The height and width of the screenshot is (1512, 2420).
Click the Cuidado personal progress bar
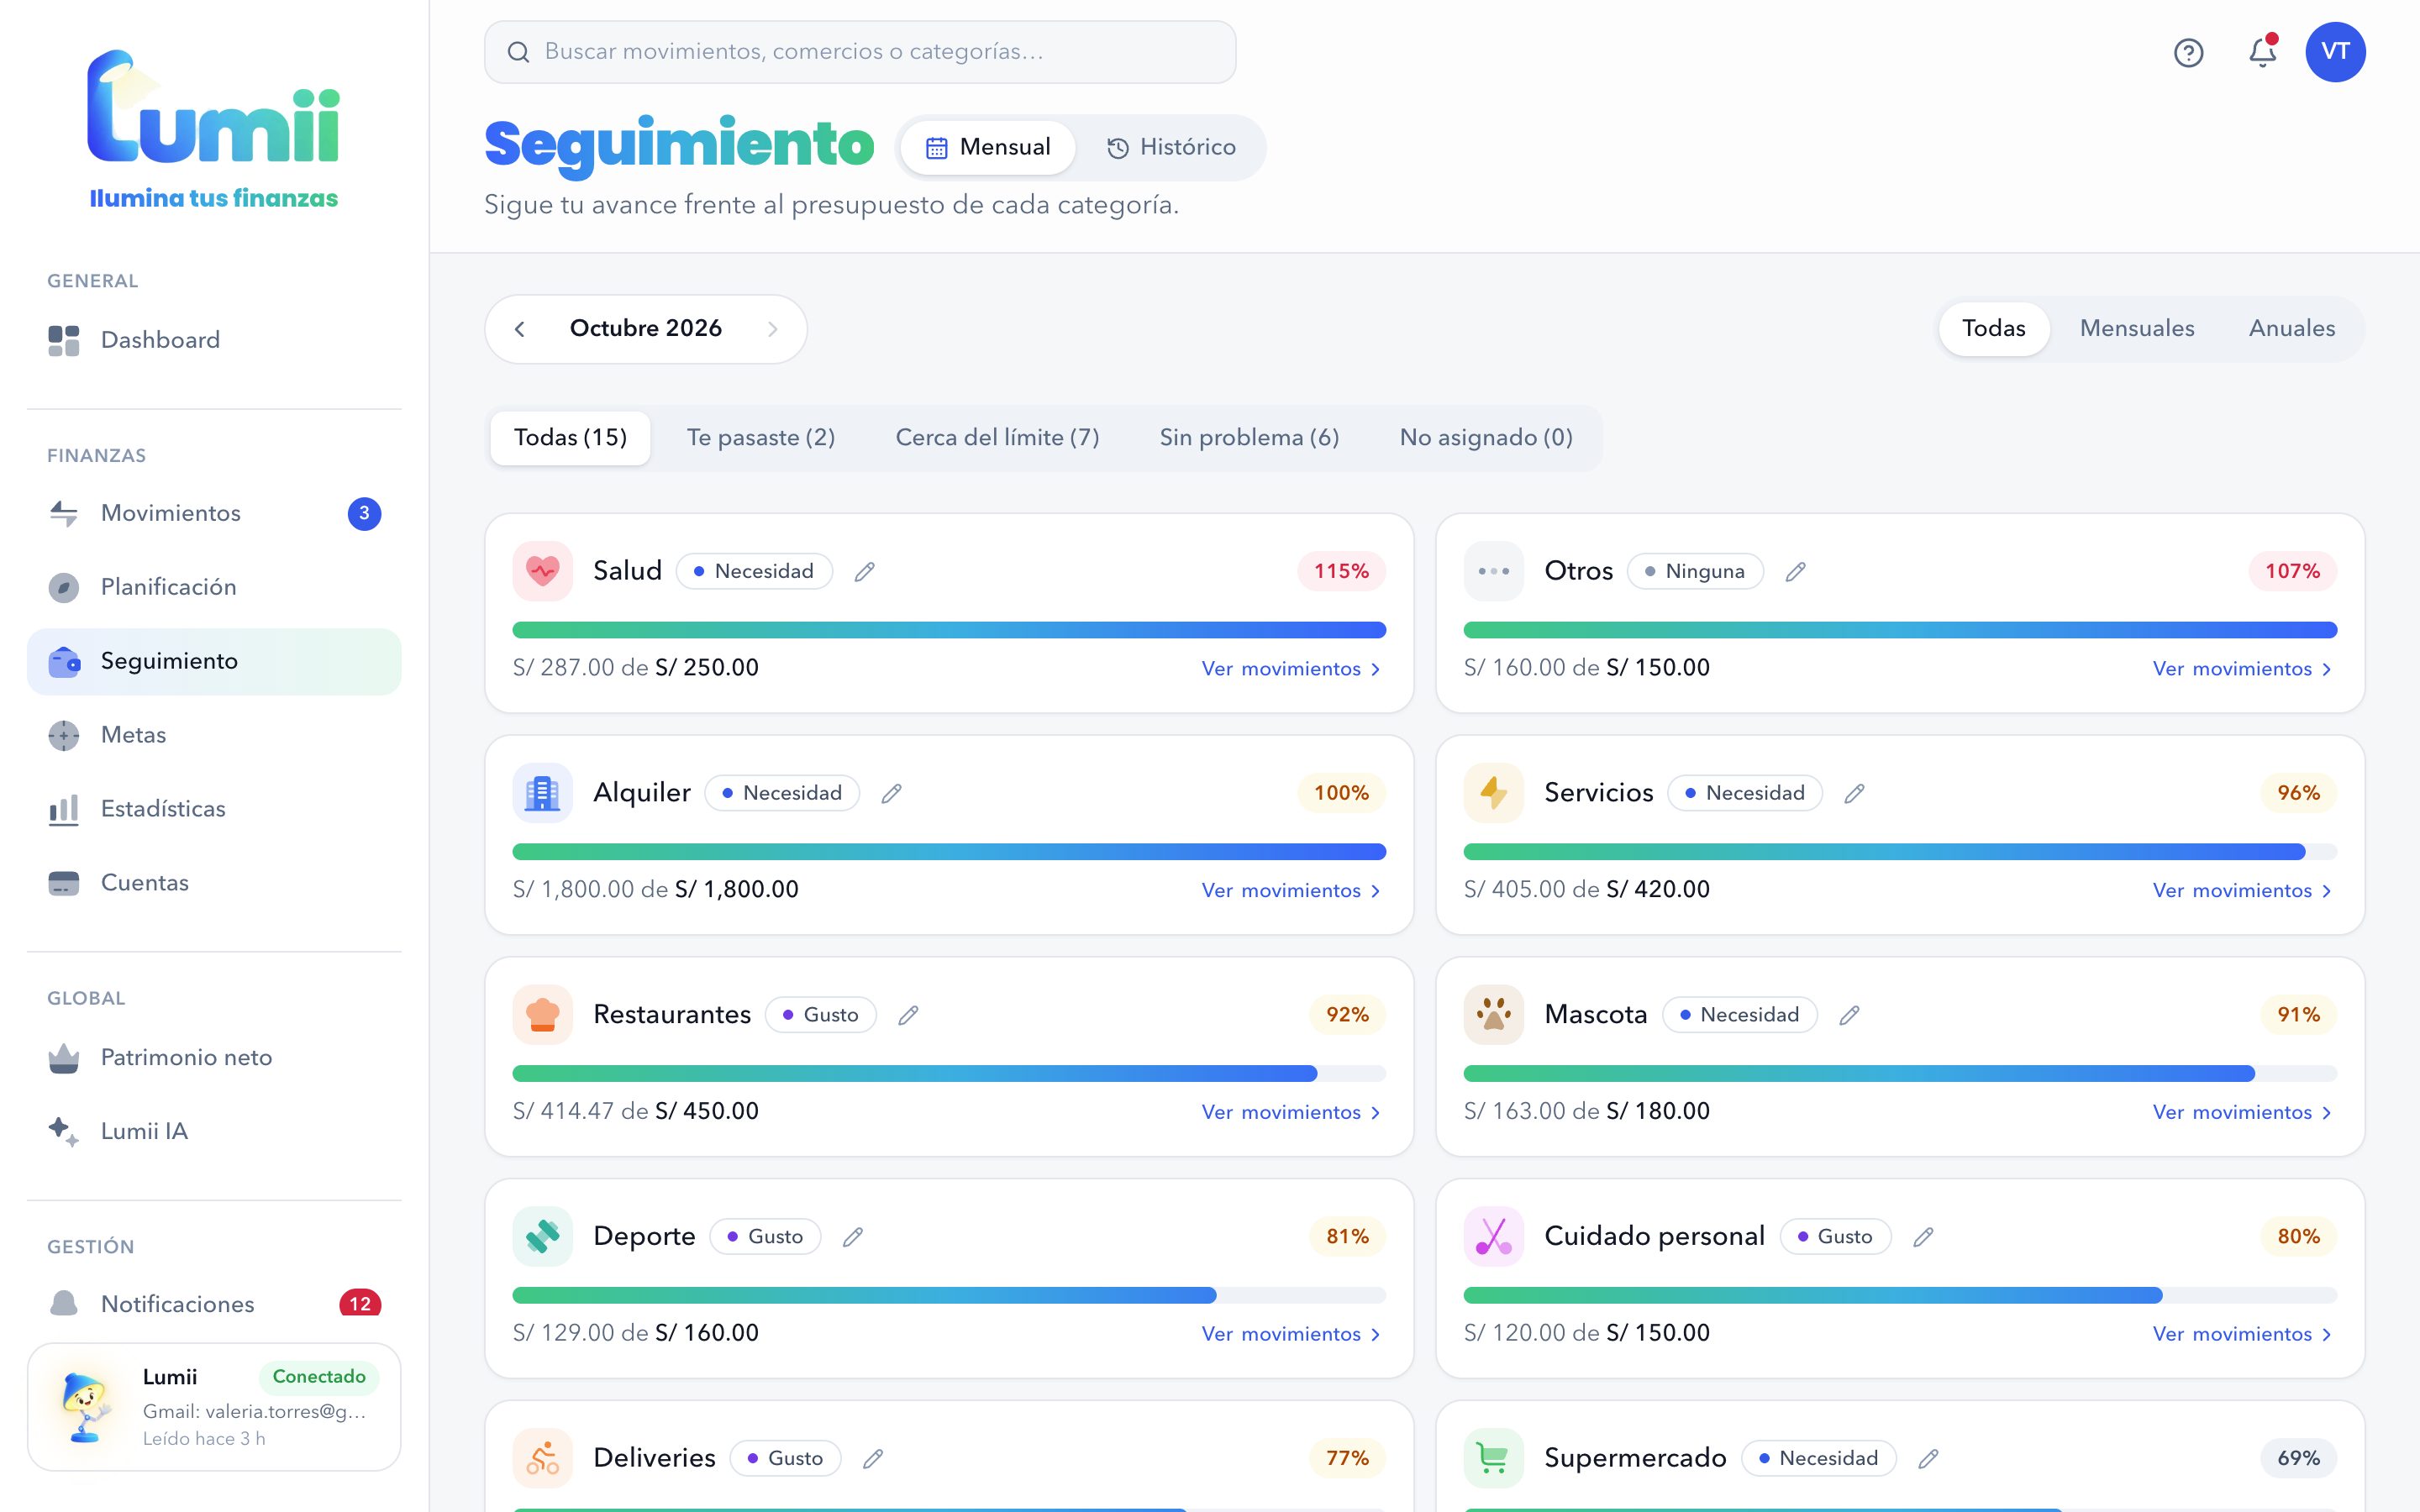1900,1296
